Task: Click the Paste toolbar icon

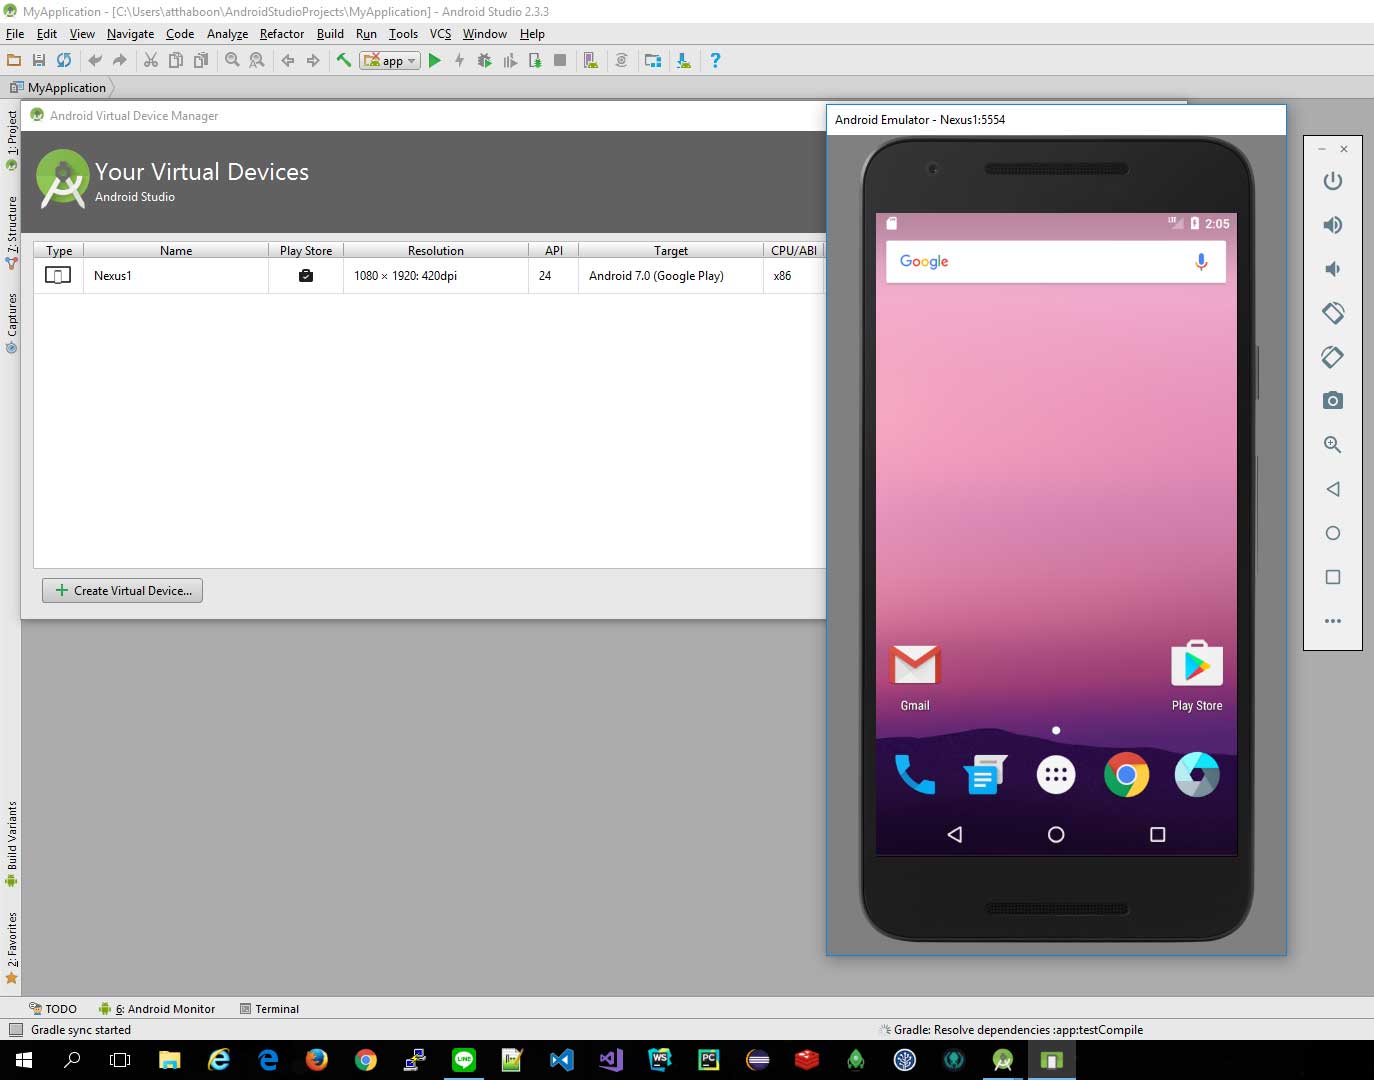Action: tap(201, 60)
